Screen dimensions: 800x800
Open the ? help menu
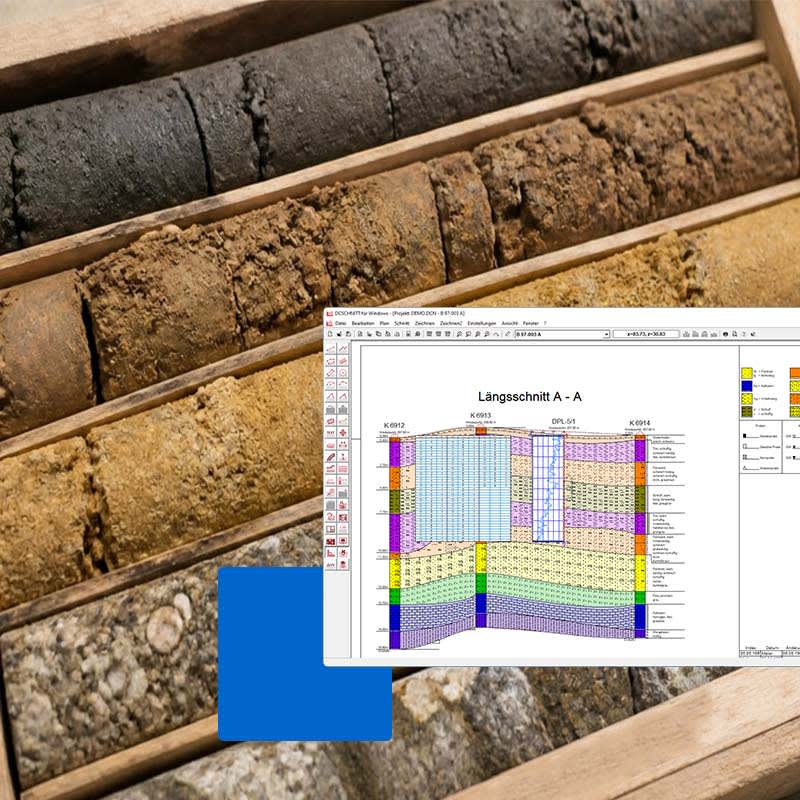(x=545, y=323)
